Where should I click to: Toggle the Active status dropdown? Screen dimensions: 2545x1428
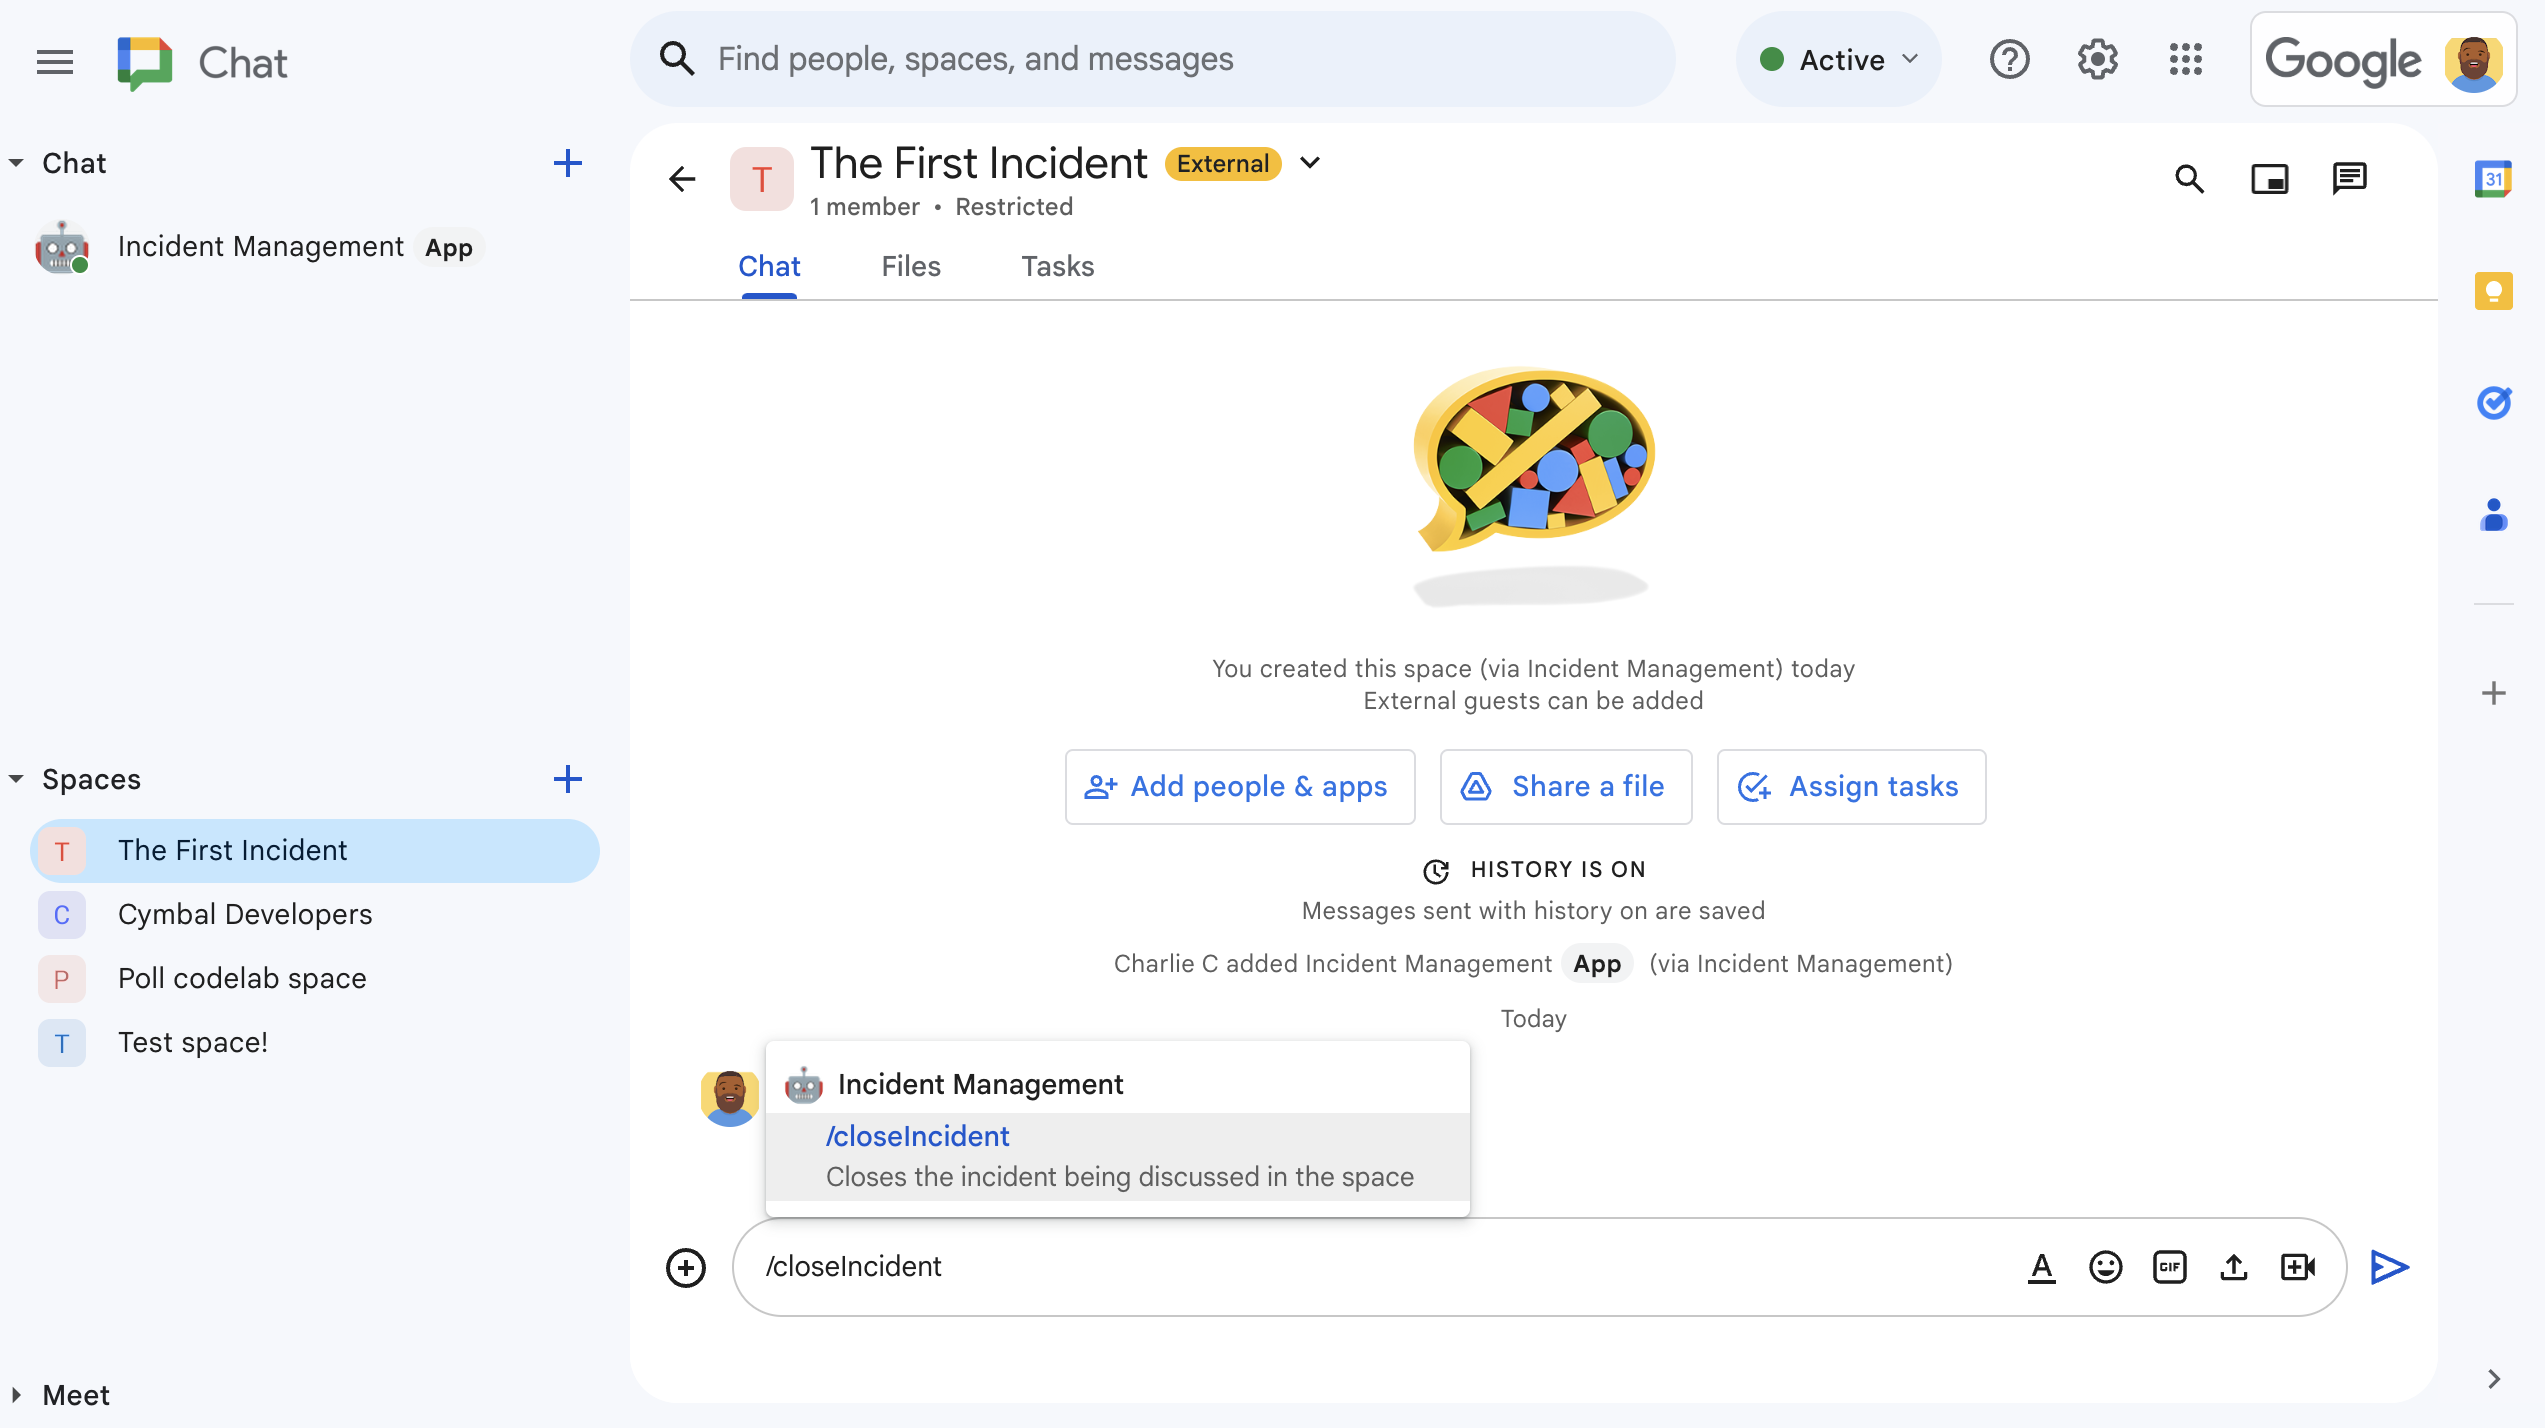coord(1839,58)
